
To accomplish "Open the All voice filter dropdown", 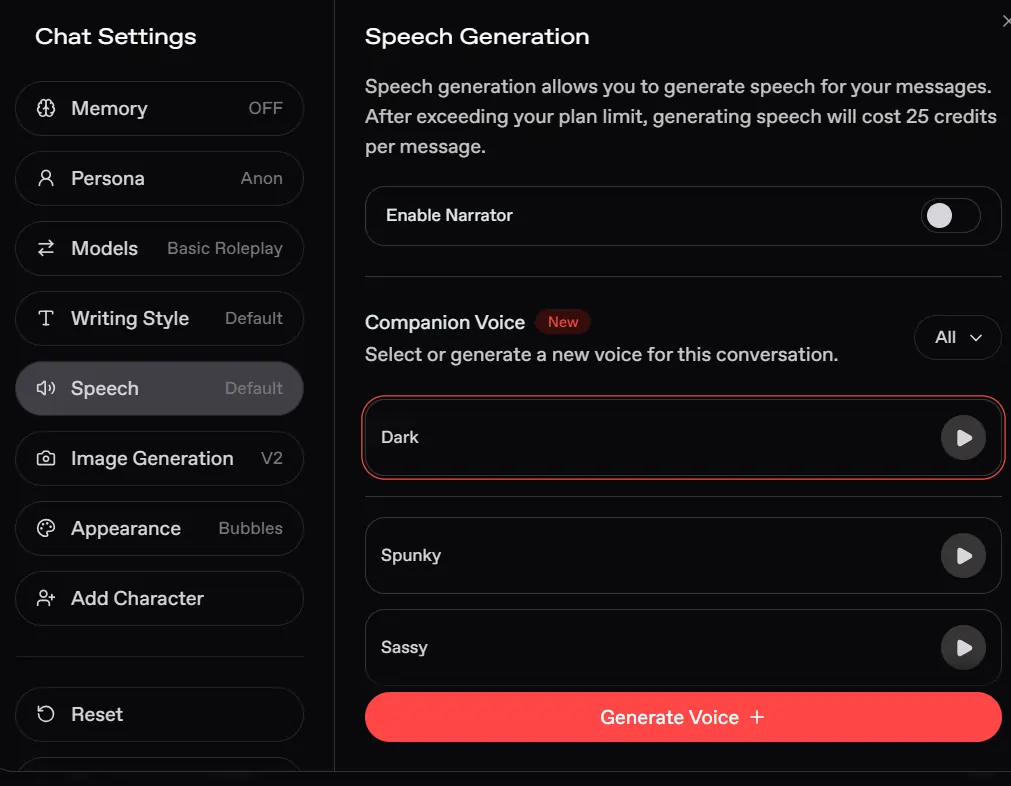I will [957, 337].
